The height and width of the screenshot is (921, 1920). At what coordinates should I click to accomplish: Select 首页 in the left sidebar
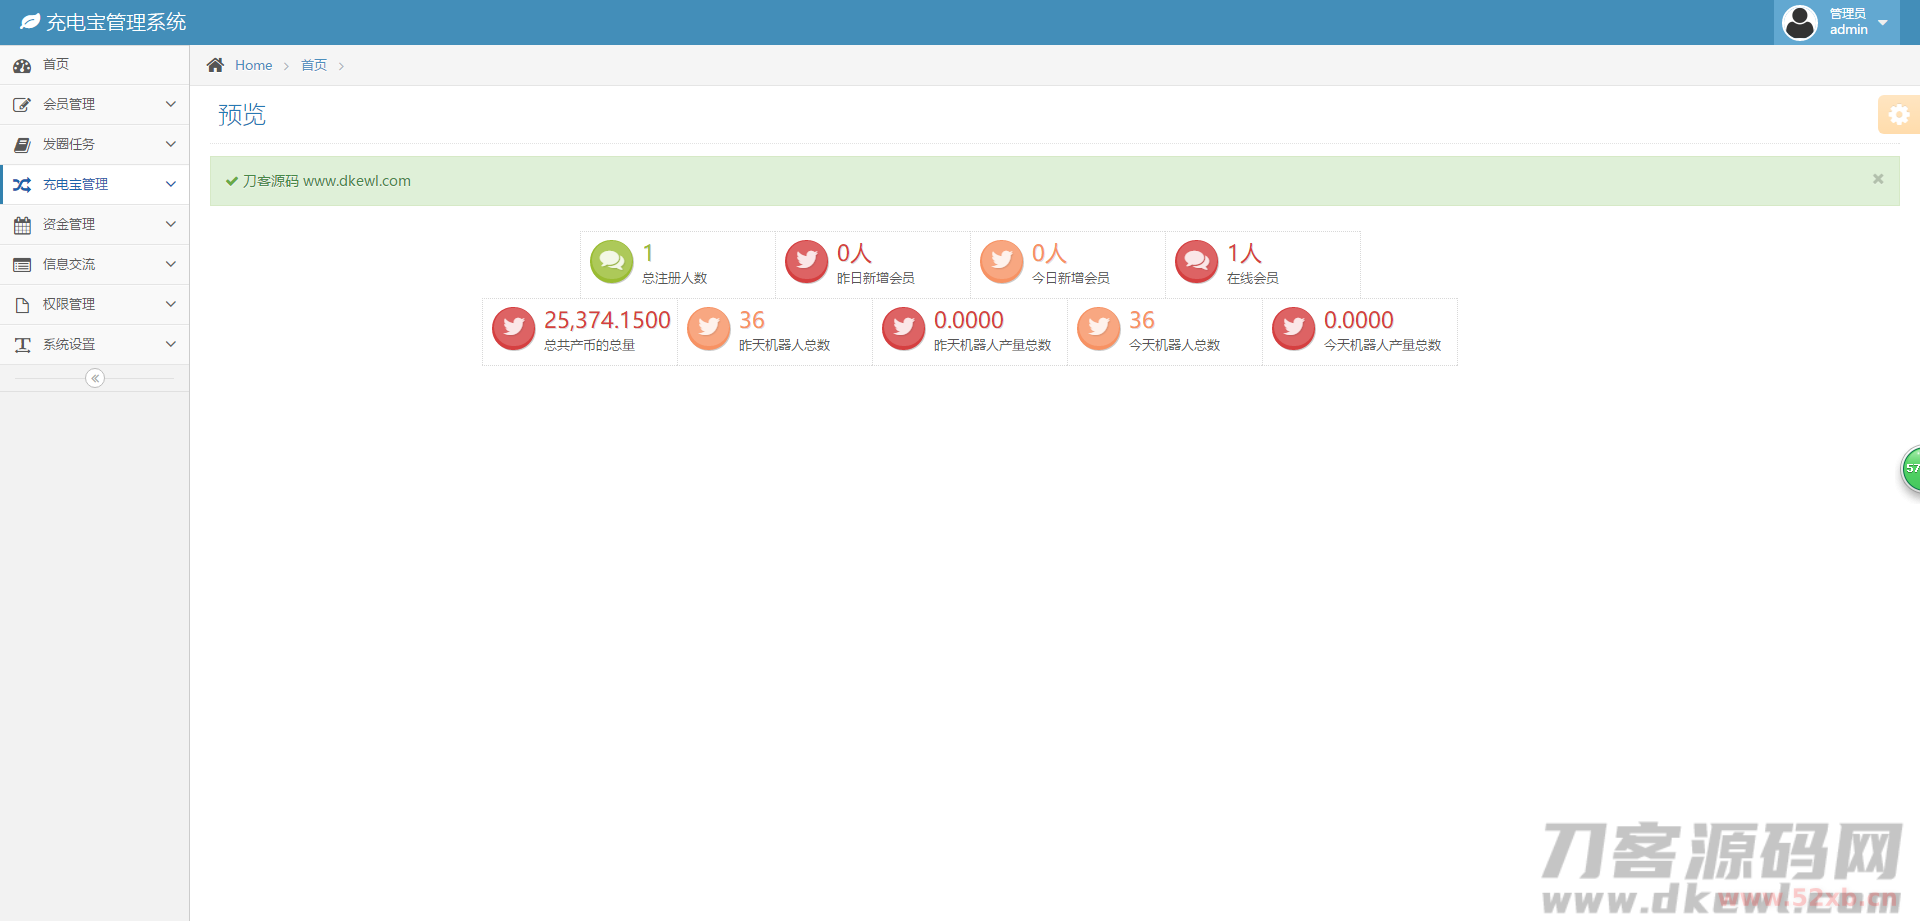coord(56,64)
